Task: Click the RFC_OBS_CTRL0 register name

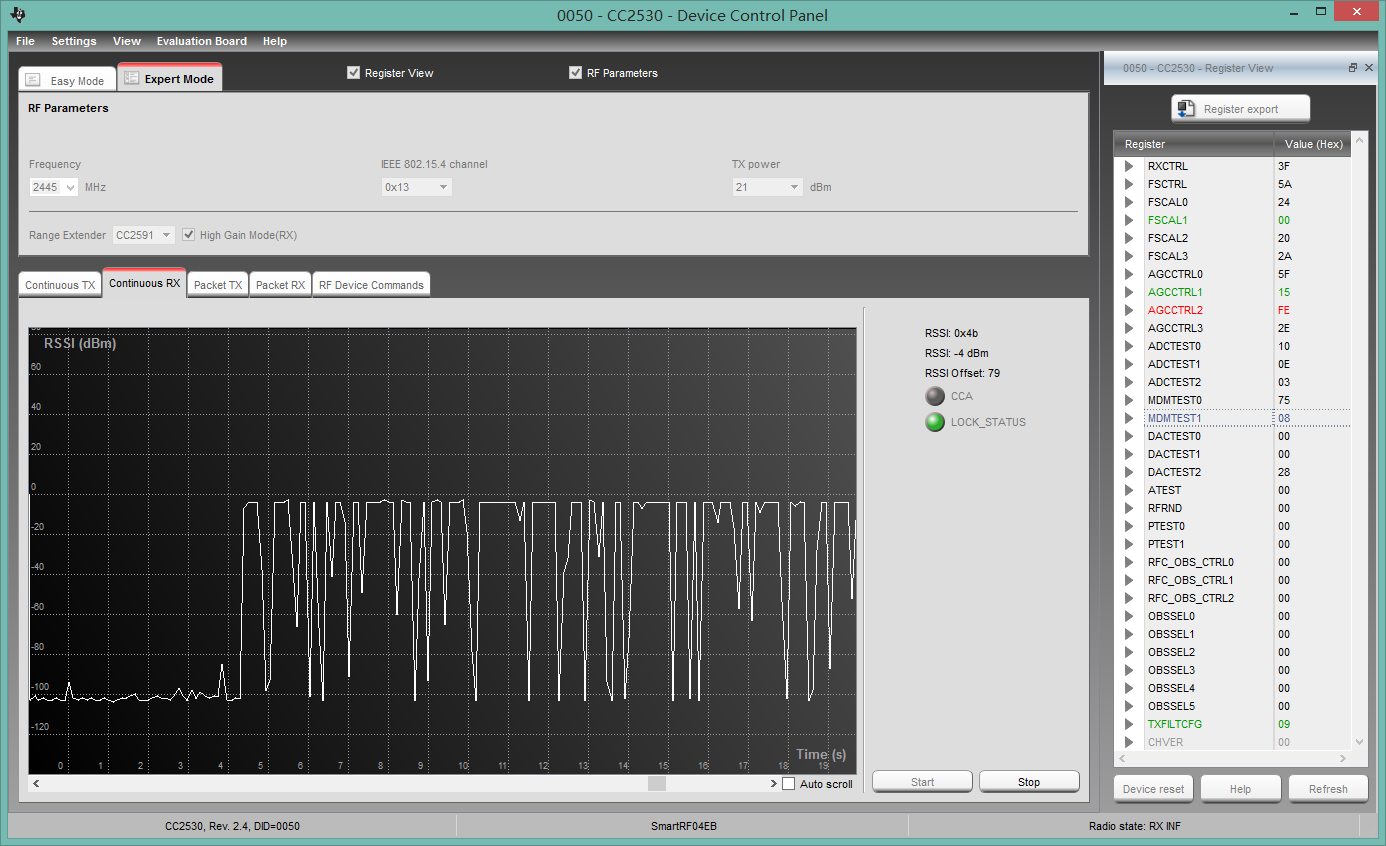Action: (1190, 562)
